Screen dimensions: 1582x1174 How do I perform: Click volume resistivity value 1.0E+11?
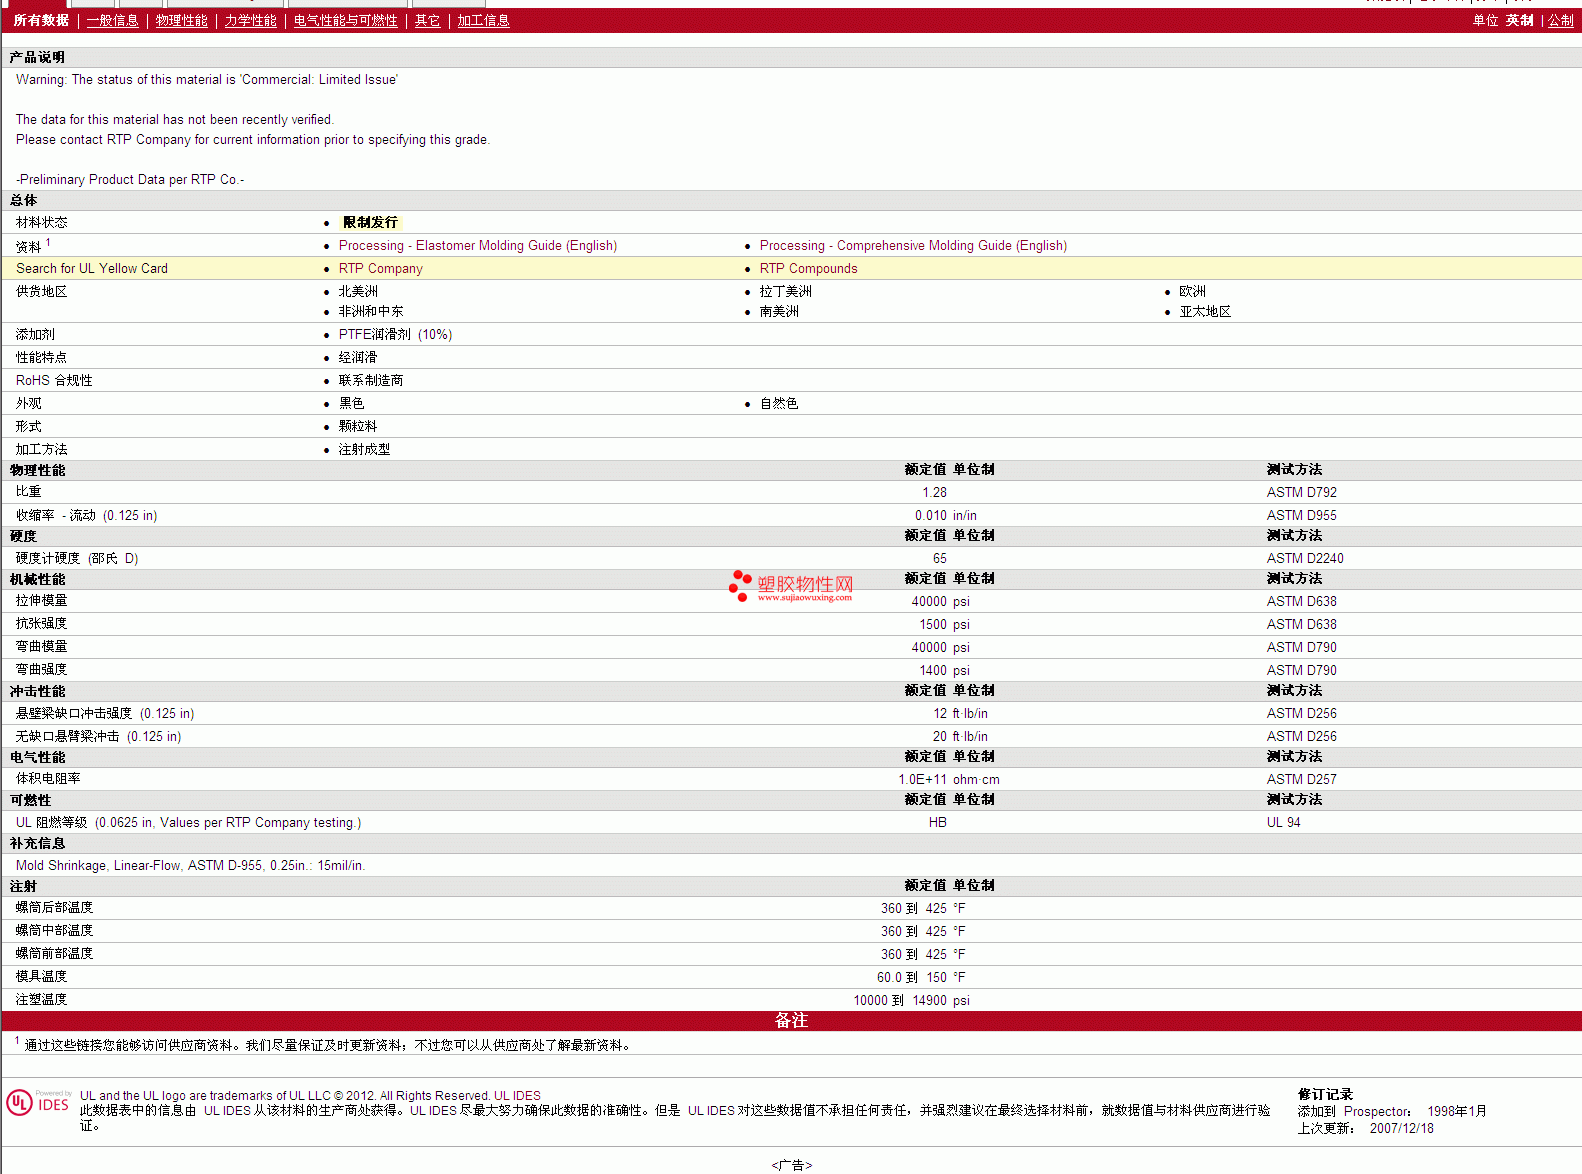[922, 779]
